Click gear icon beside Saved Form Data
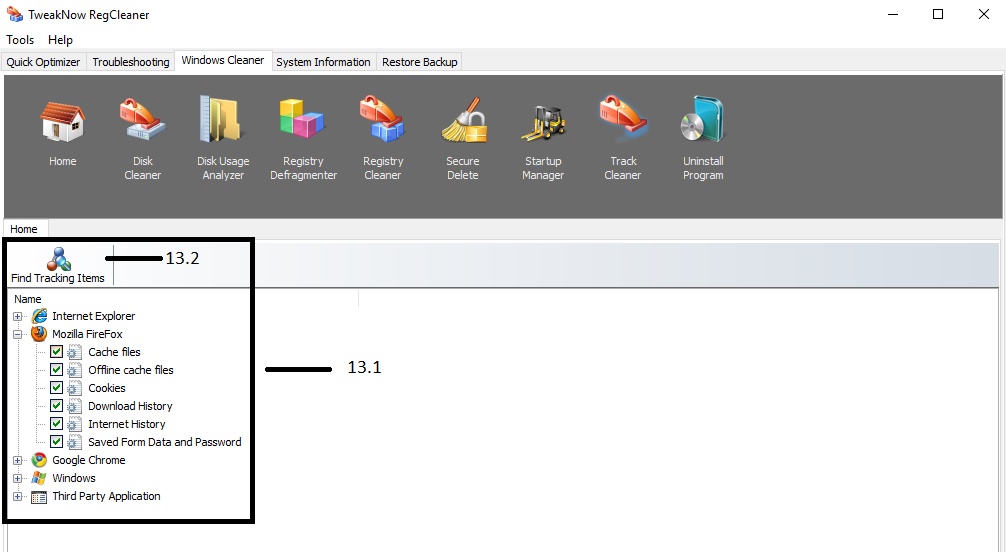The image size is (1006, 552). pyautogui.click(x=74, y=442)
